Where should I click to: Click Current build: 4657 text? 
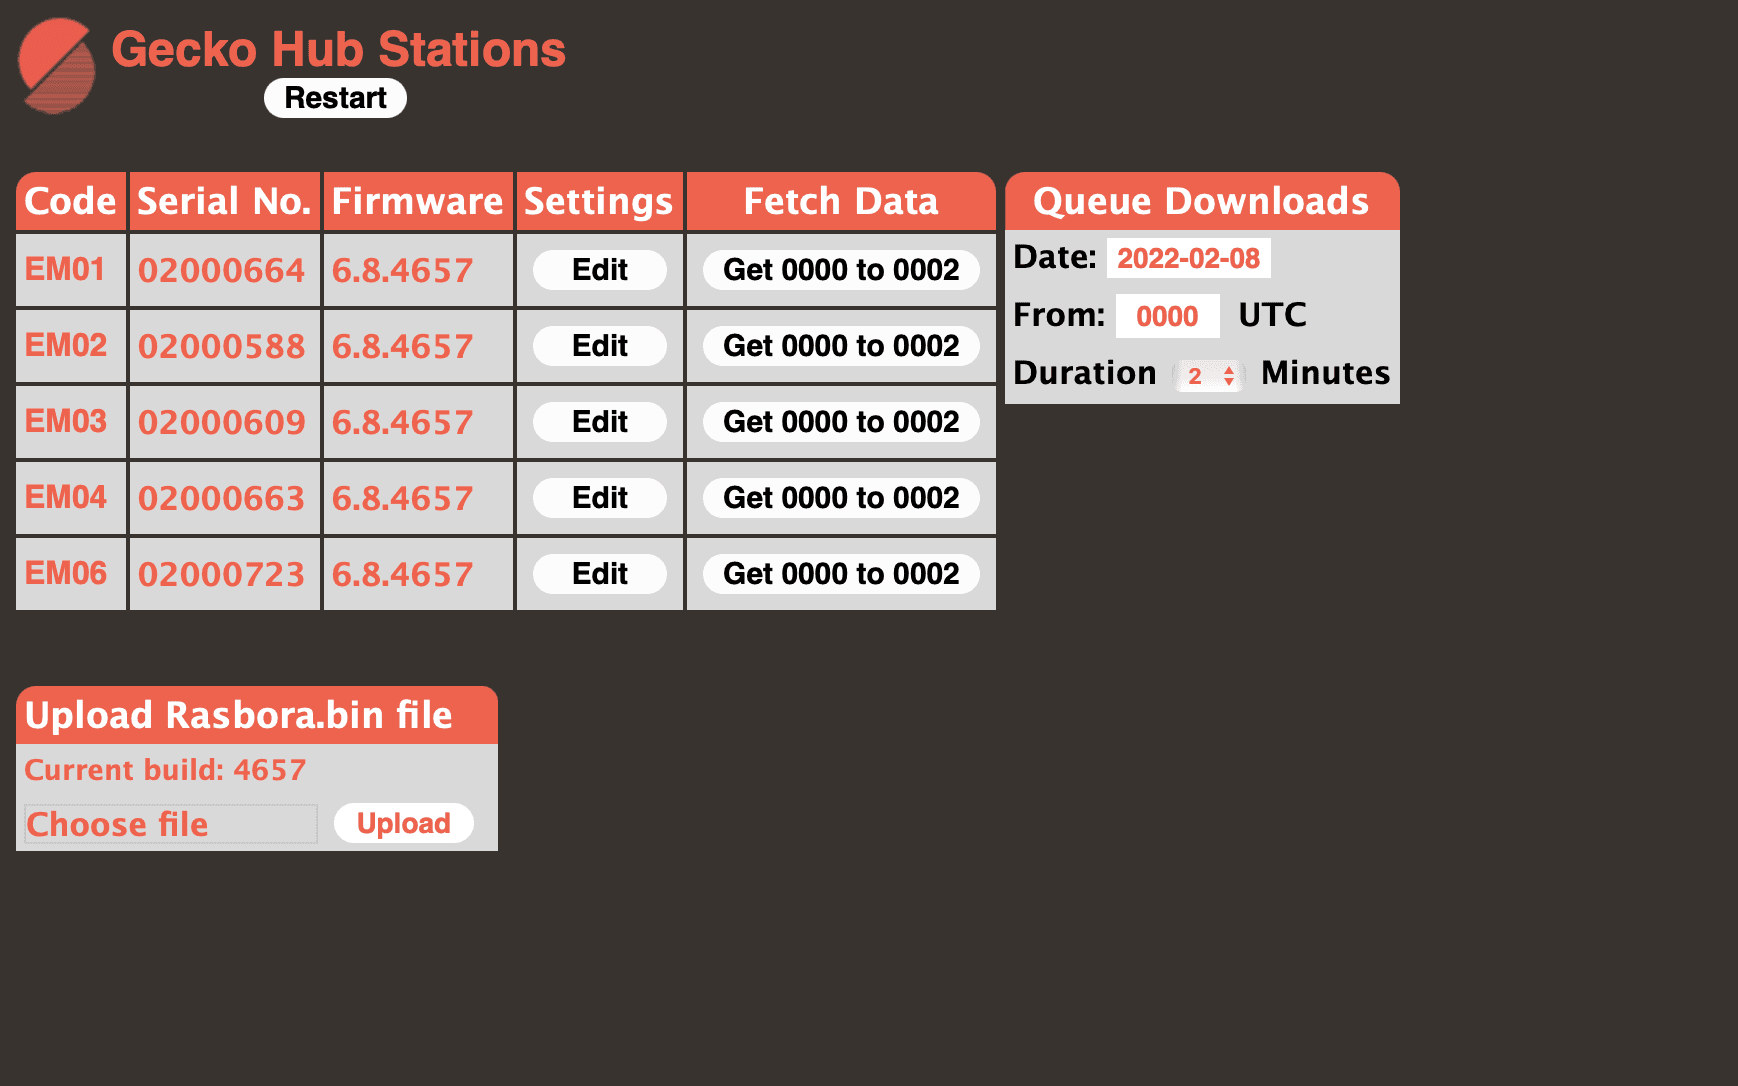click(x=165, y=770)
